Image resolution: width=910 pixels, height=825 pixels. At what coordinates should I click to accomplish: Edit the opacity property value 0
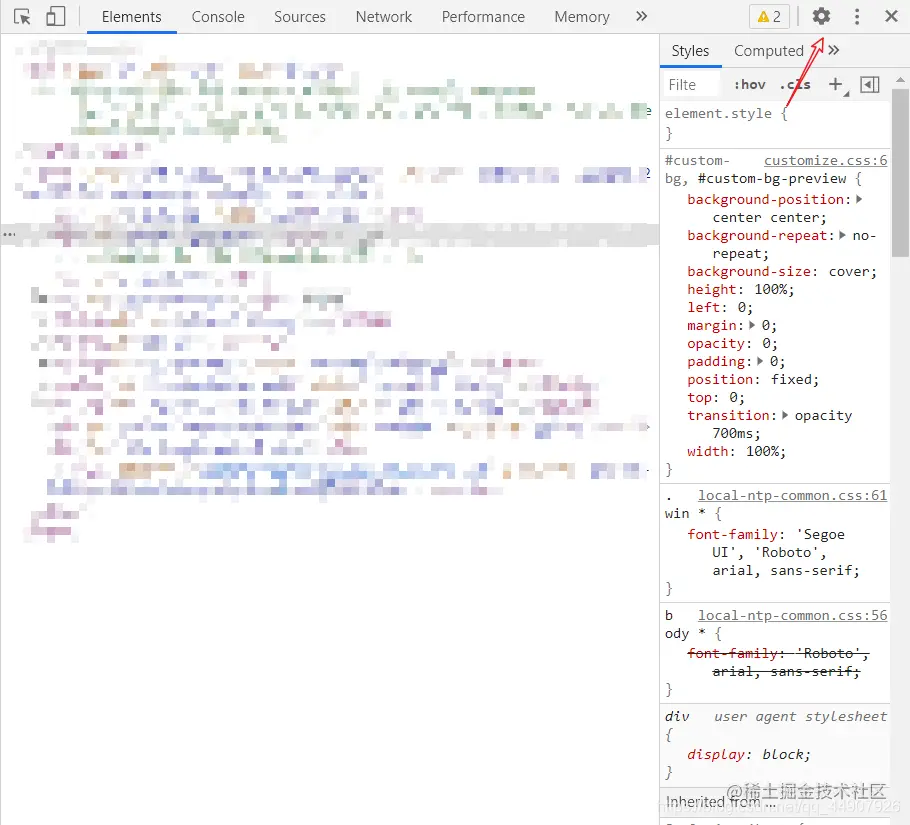(766, 343)
